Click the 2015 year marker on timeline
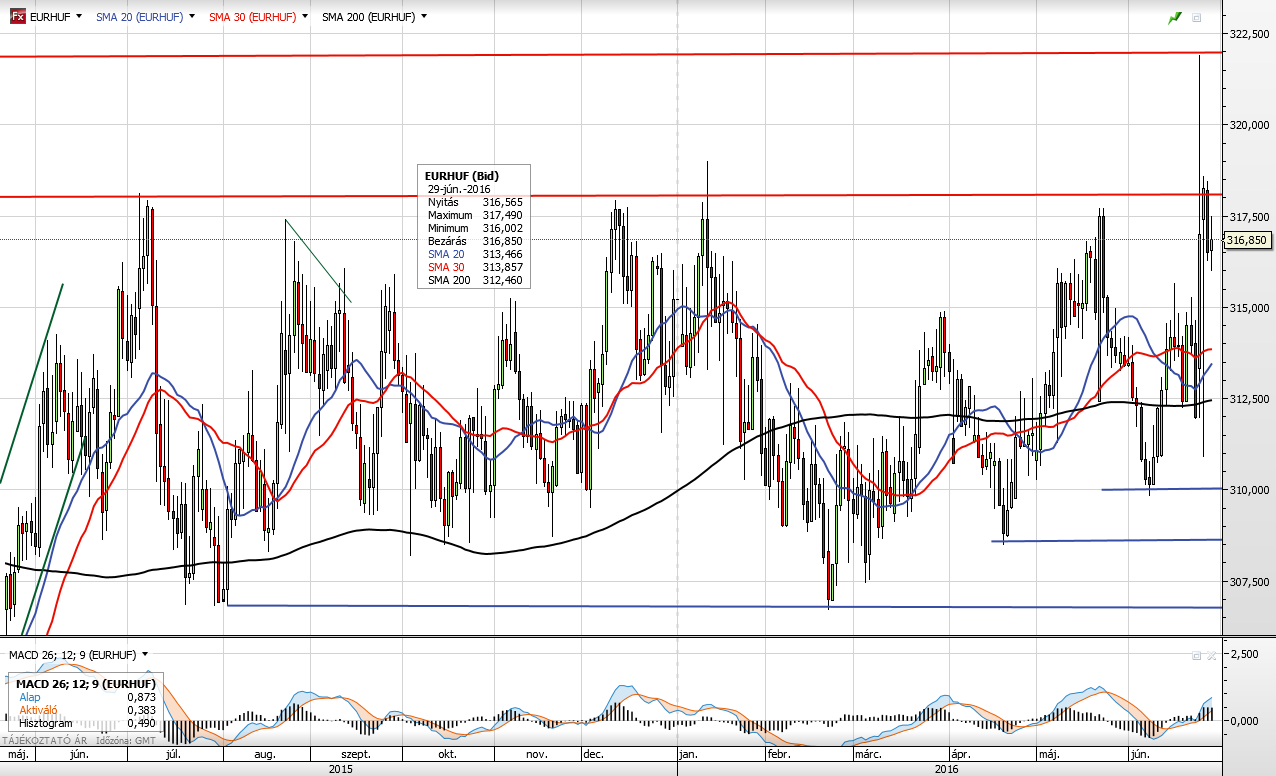The height and width of the screenshot is (776, 1276). [341, 769]
